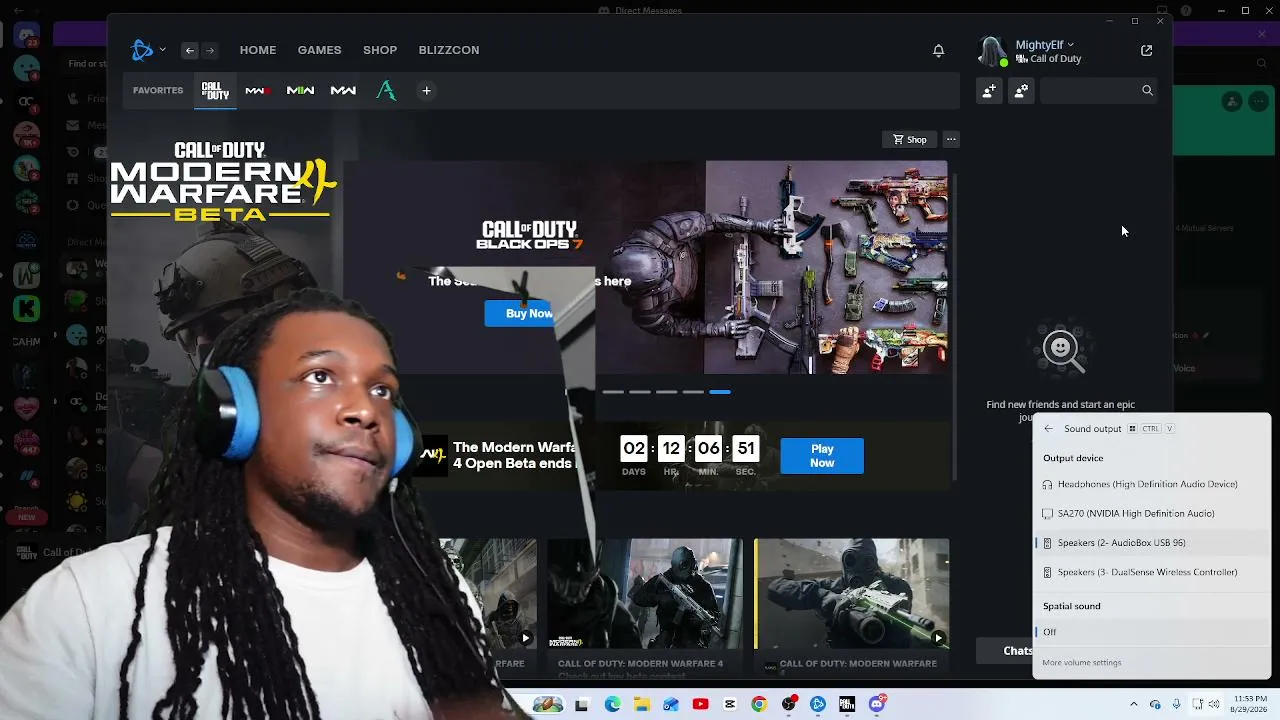
Task: Open the weapon skins banner image
Action: [826, 267]
